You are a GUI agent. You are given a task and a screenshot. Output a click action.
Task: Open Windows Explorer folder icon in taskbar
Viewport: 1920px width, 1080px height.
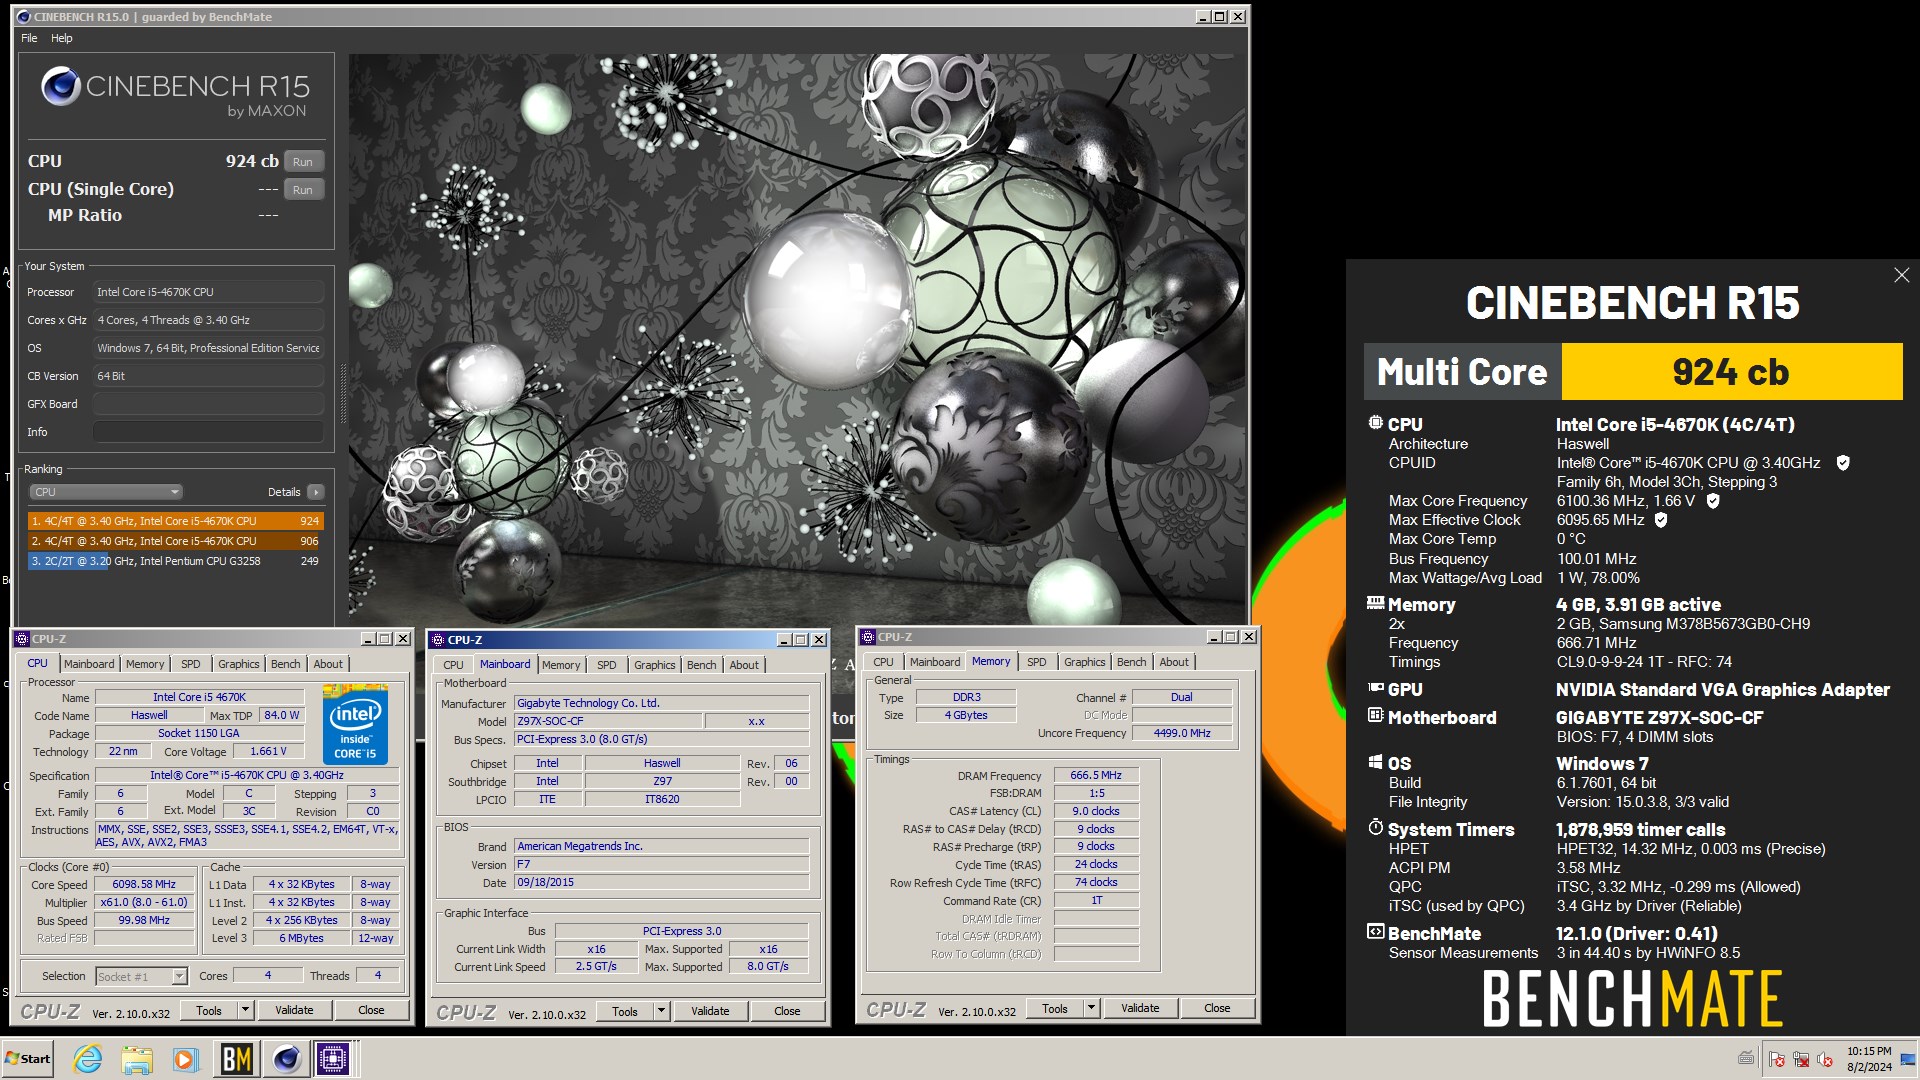point(137,1058)
